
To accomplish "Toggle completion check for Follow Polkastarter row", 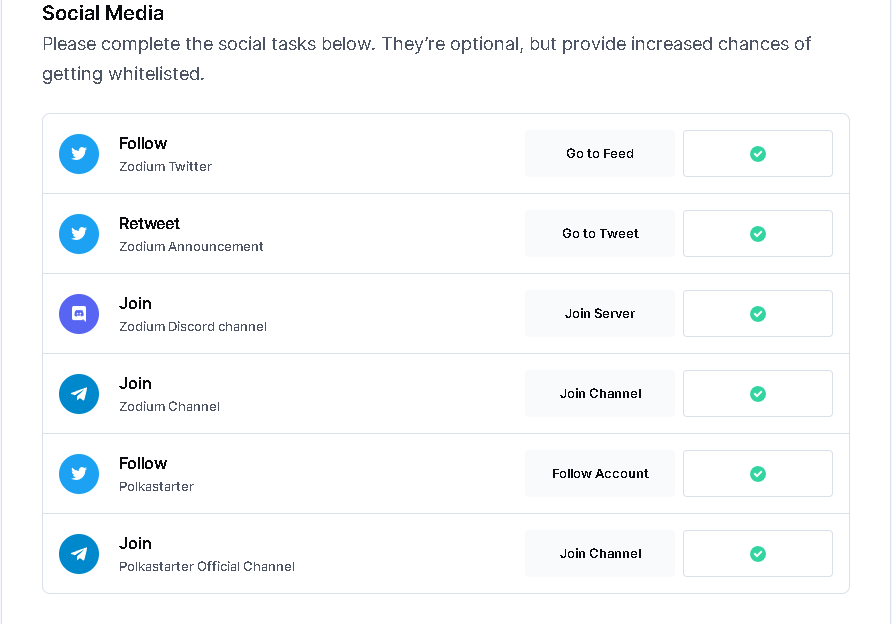I will 758,474.
